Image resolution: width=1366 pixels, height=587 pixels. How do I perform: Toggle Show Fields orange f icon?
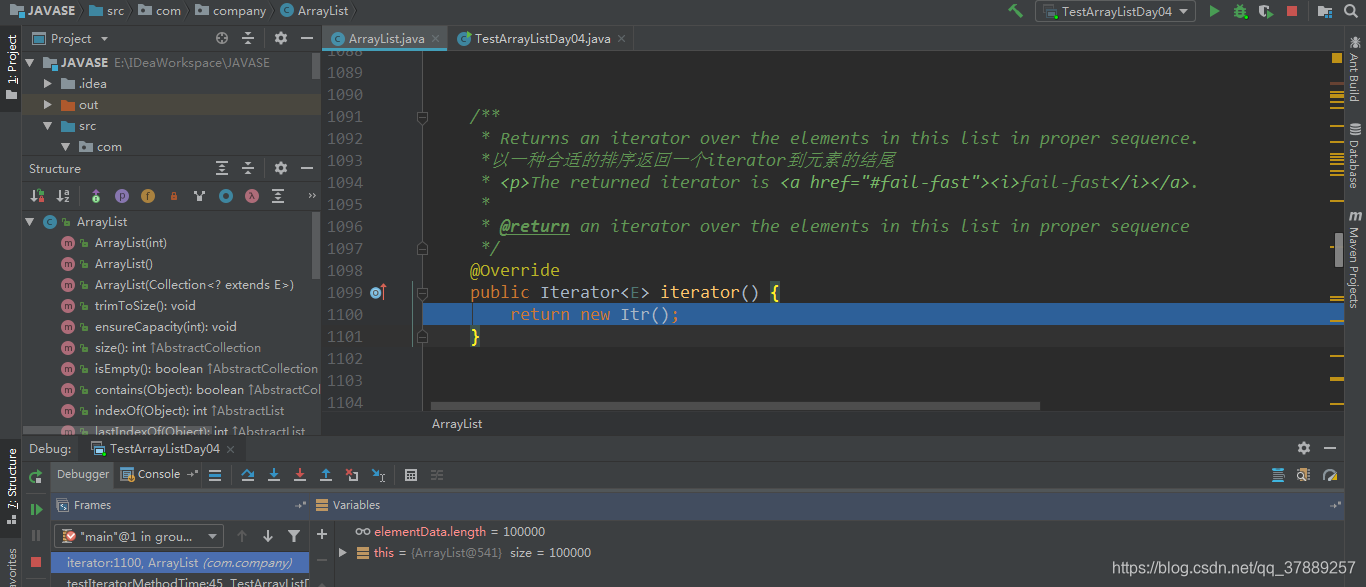(147, 196)
